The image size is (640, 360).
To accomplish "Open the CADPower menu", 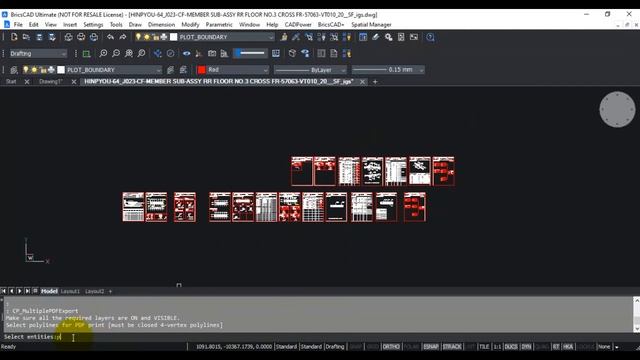I will click(298, 24).
